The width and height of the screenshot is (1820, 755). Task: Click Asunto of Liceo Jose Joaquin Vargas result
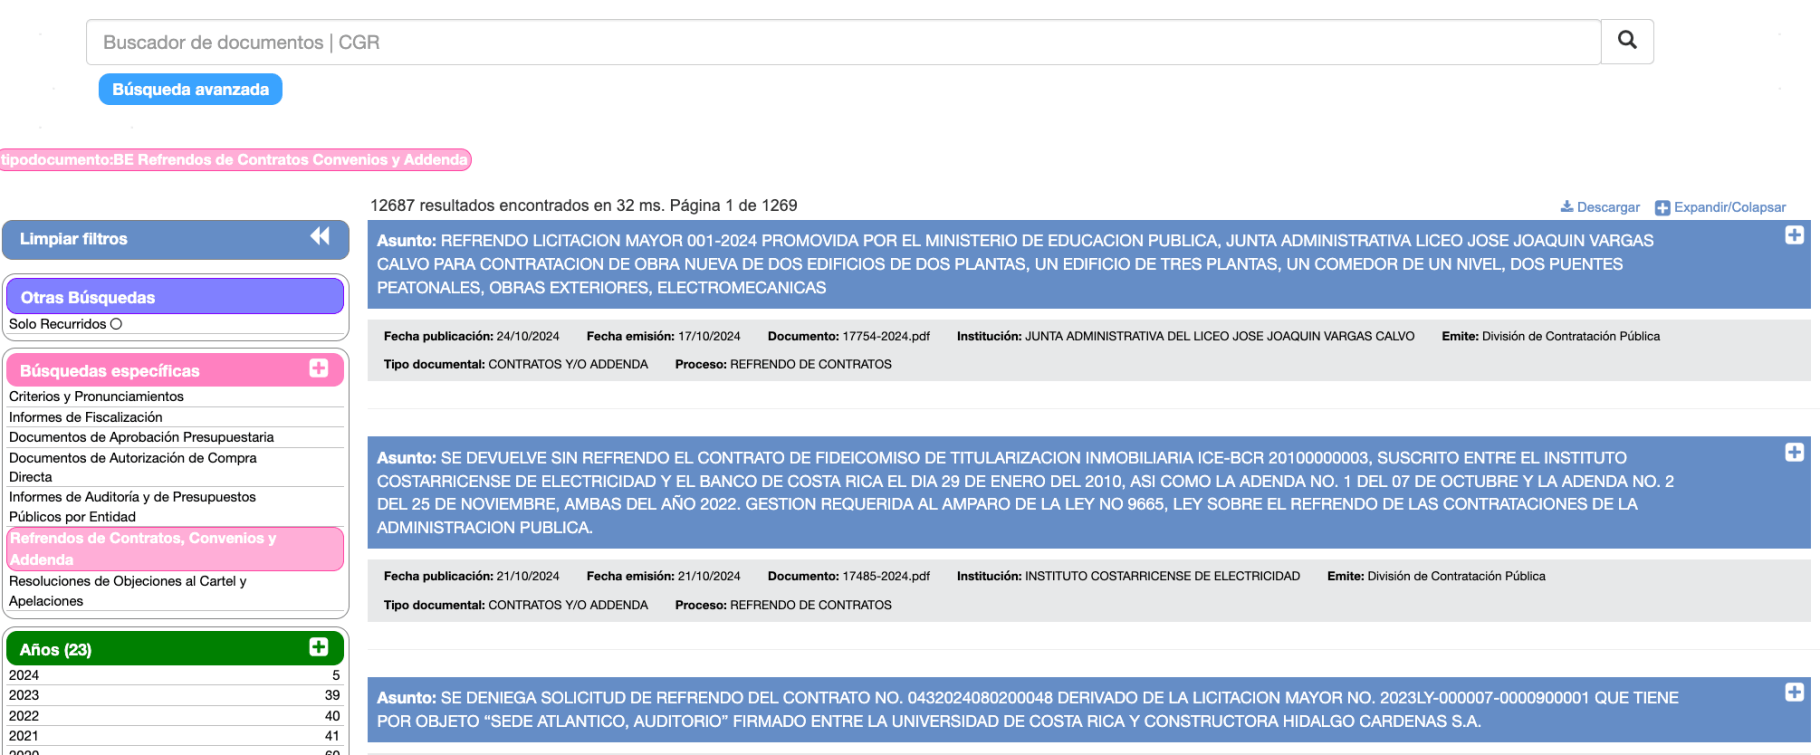pyautogui.click(x=1015, y=264)
